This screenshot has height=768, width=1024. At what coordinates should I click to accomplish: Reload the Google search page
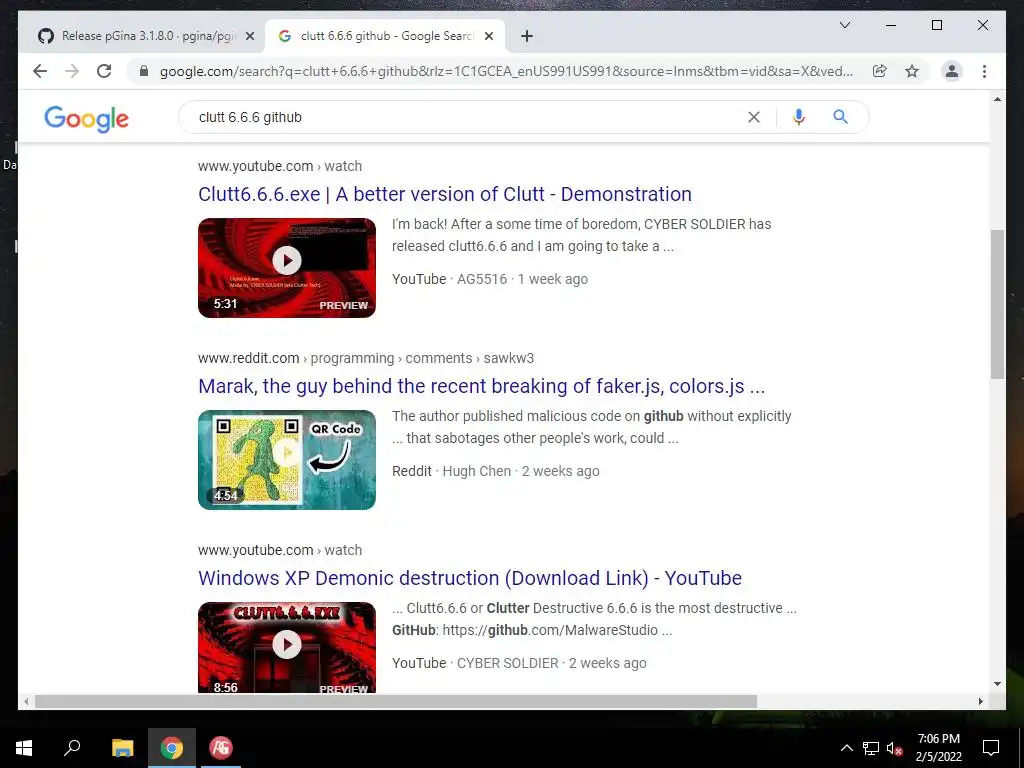coord(104,71)
